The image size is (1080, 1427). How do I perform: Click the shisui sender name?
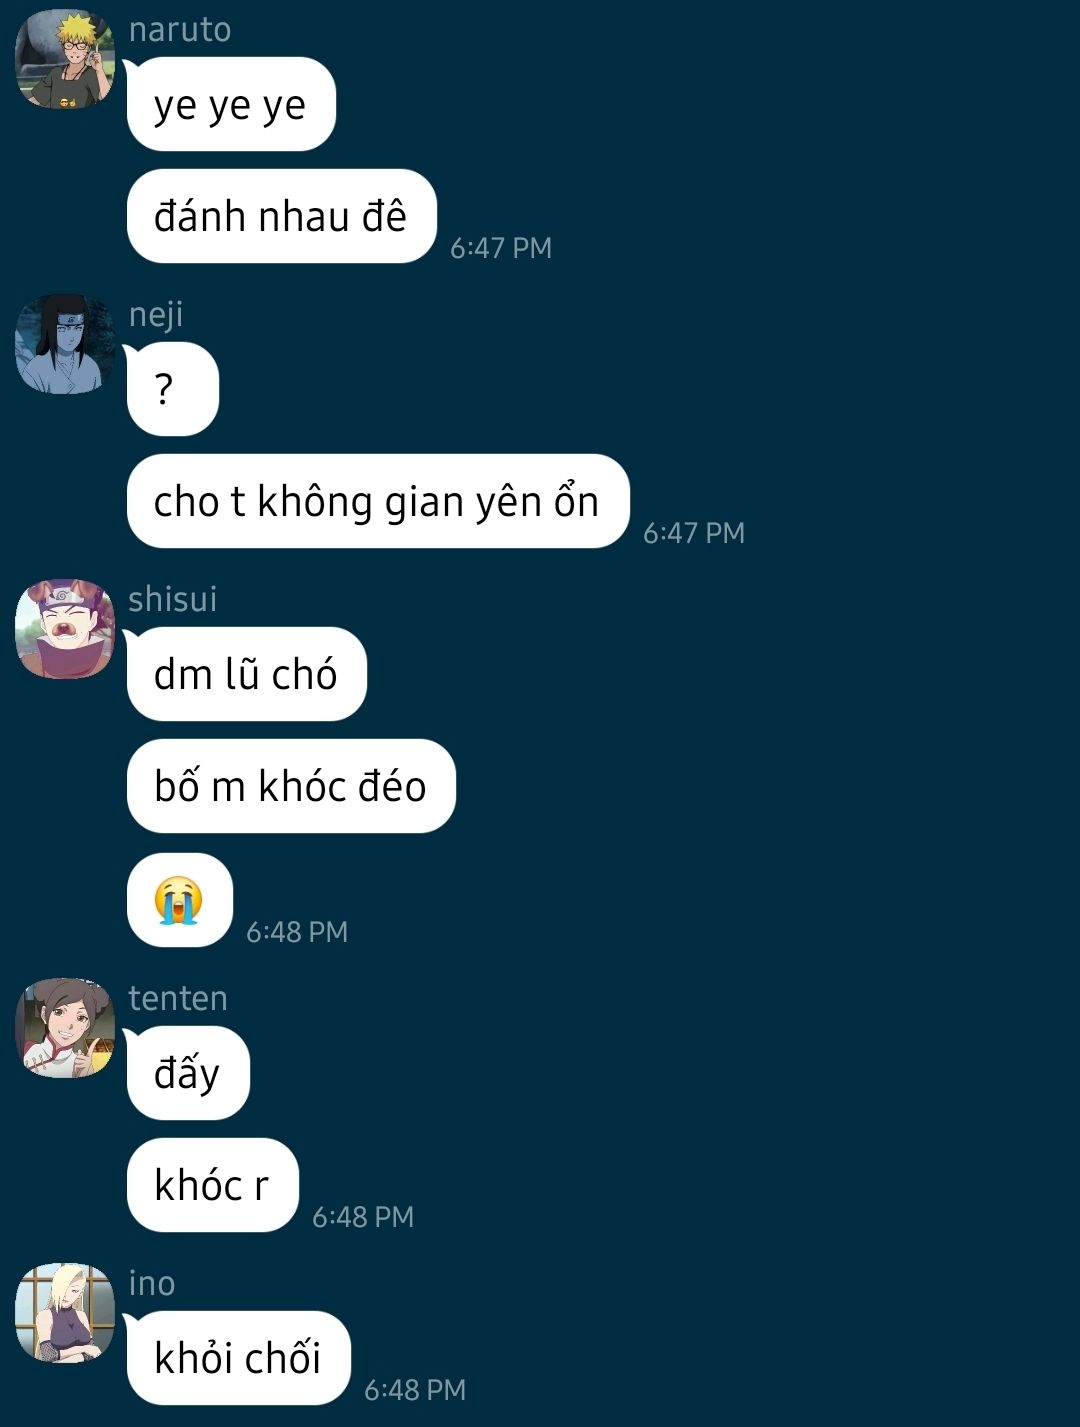point(172,599)
